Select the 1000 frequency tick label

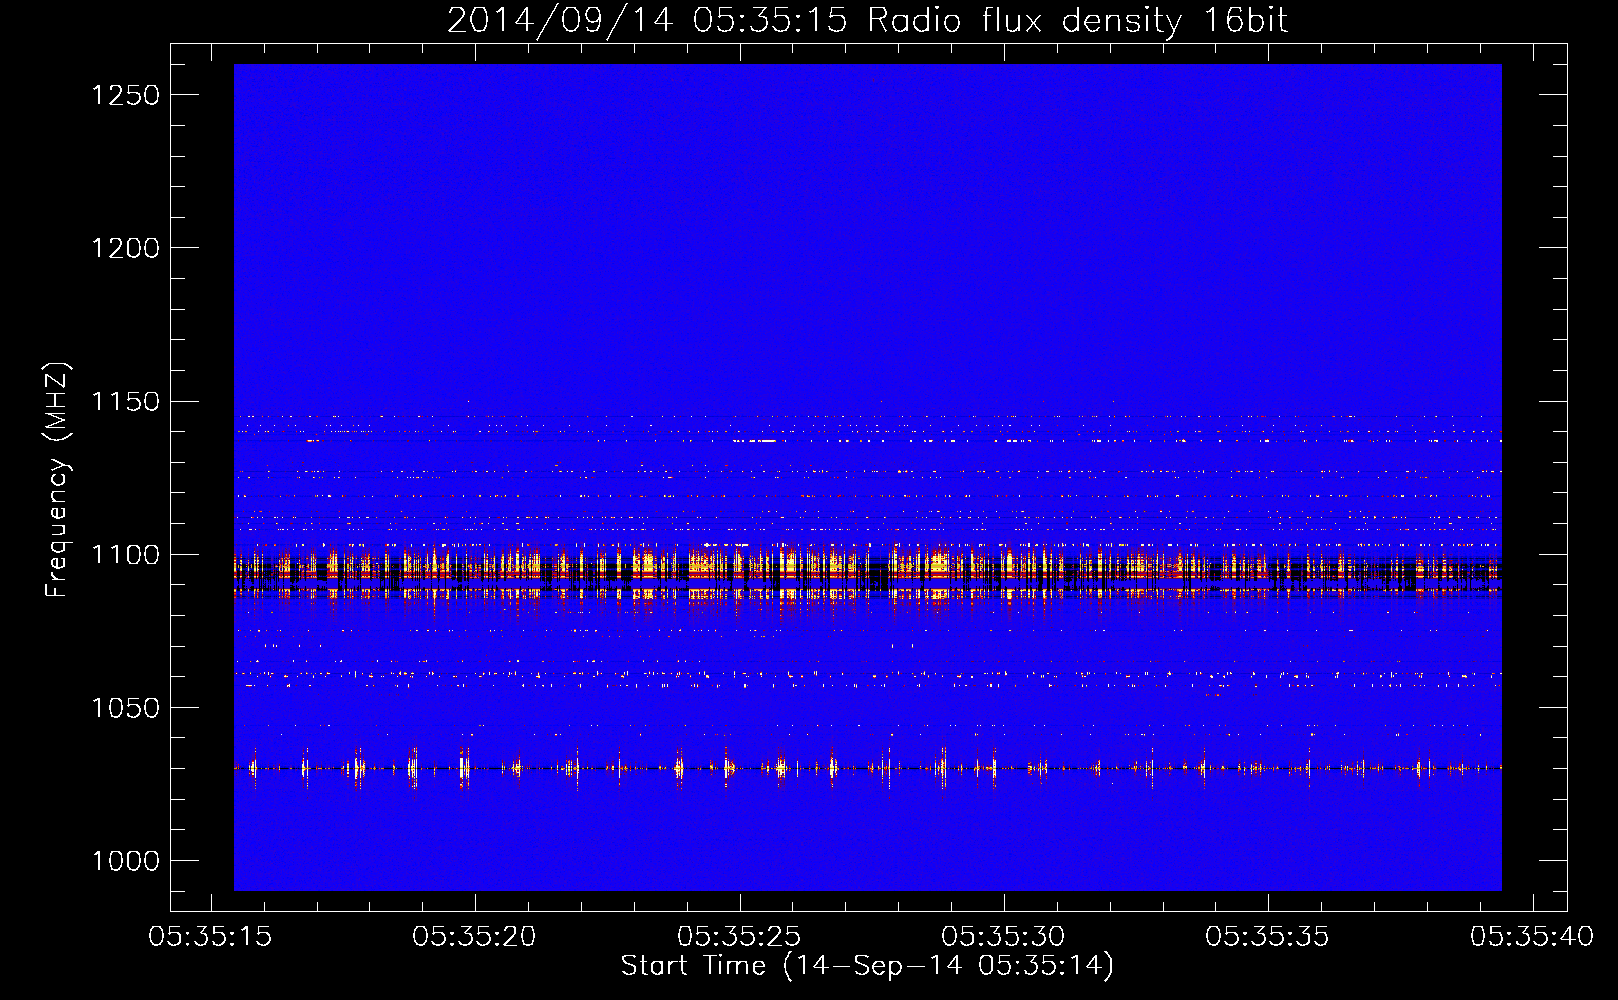tap(126, 861)
